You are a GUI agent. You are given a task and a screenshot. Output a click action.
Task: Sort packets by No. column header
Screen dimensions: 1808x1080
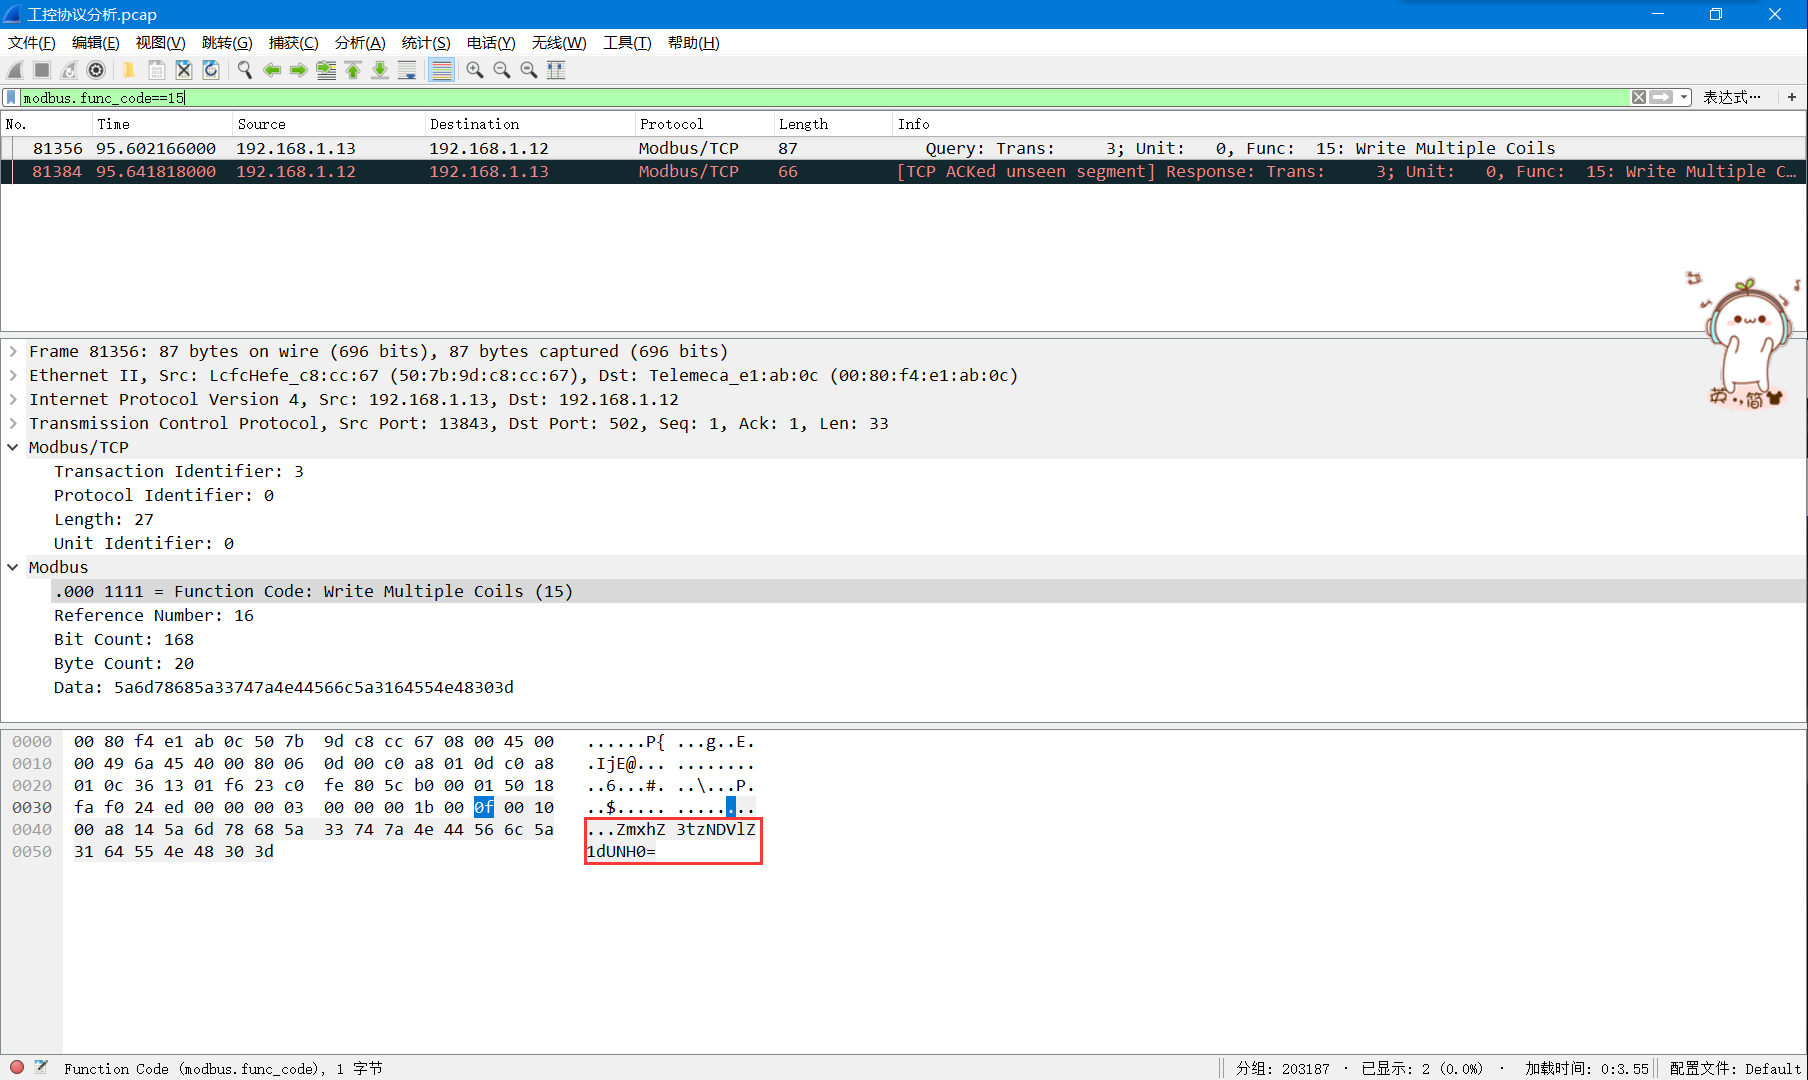tap(46, 124)
